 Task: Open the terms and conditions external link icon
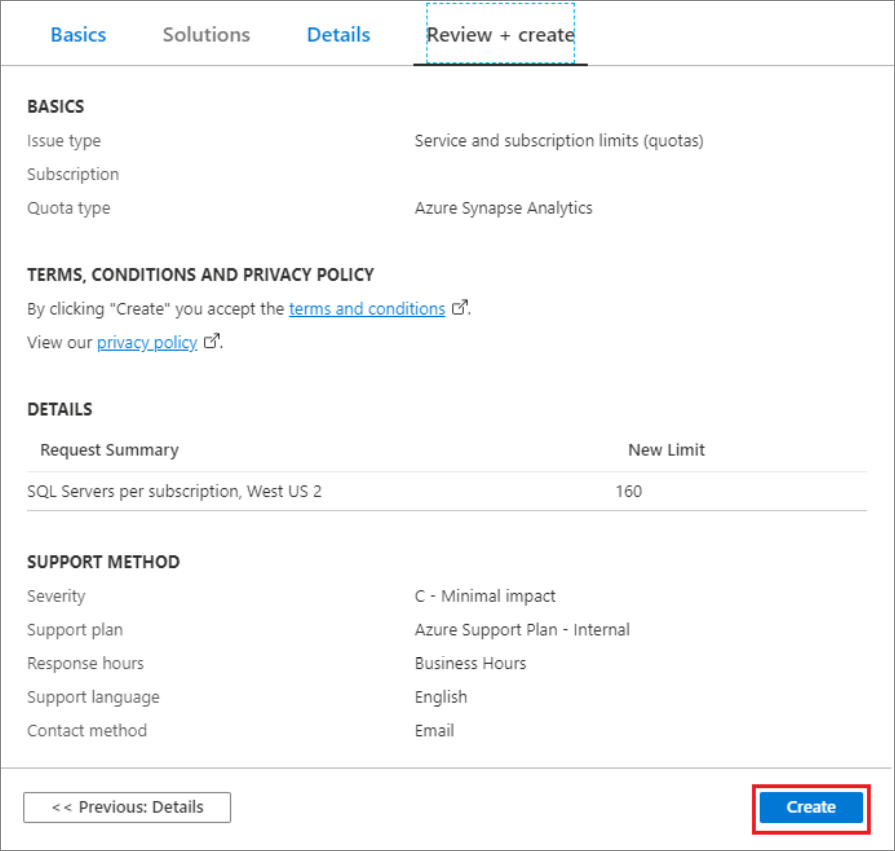click(459, 308)
